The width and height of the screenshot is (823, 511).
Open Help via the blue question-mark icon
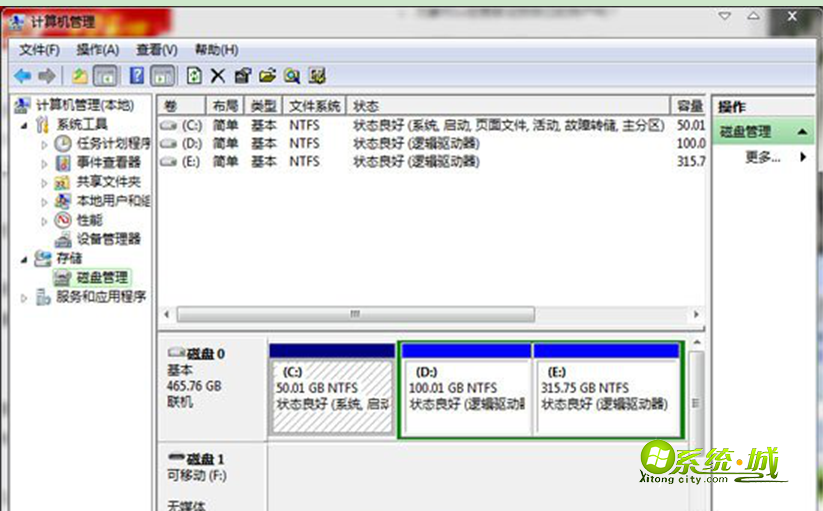(137, 76)
